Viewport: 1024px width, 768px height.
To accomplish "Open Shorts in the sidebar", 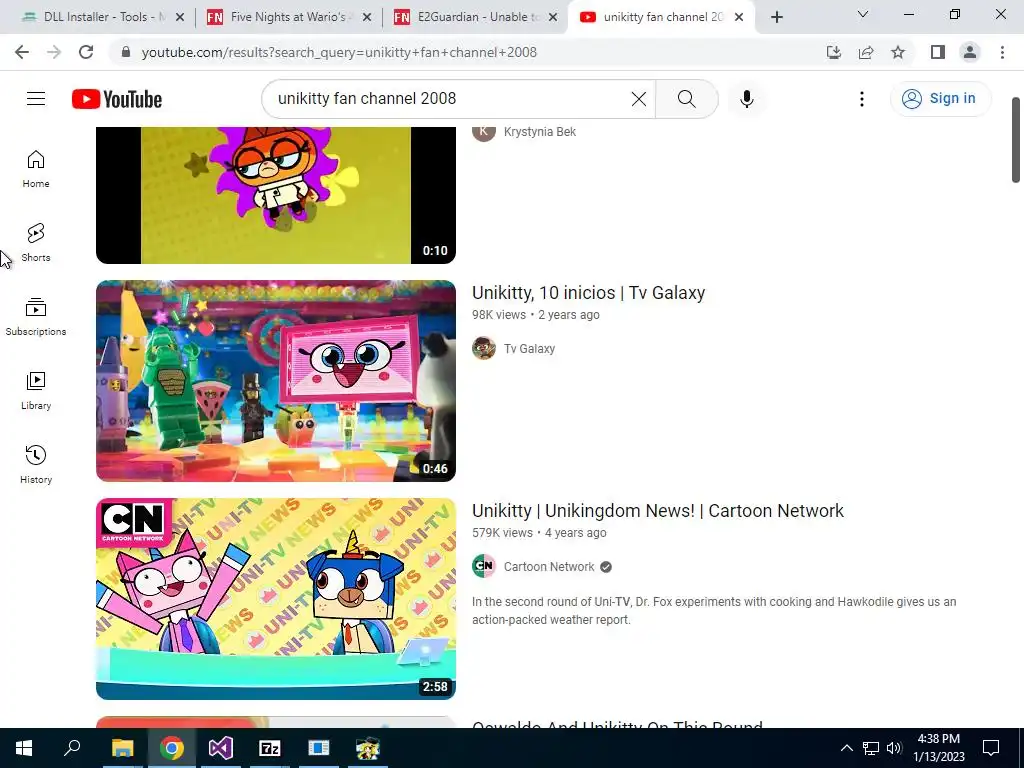I will tap(36, 243).
